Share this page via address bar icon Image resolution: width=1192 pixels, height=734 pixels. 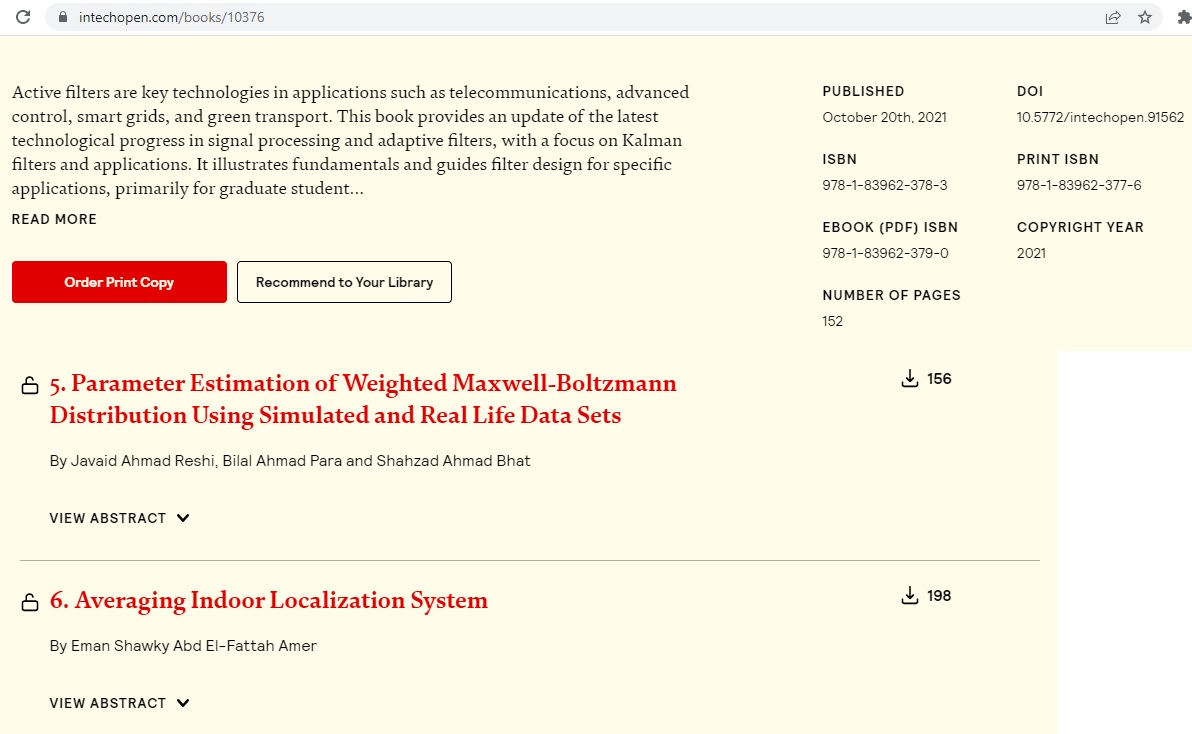point(1113,17)
